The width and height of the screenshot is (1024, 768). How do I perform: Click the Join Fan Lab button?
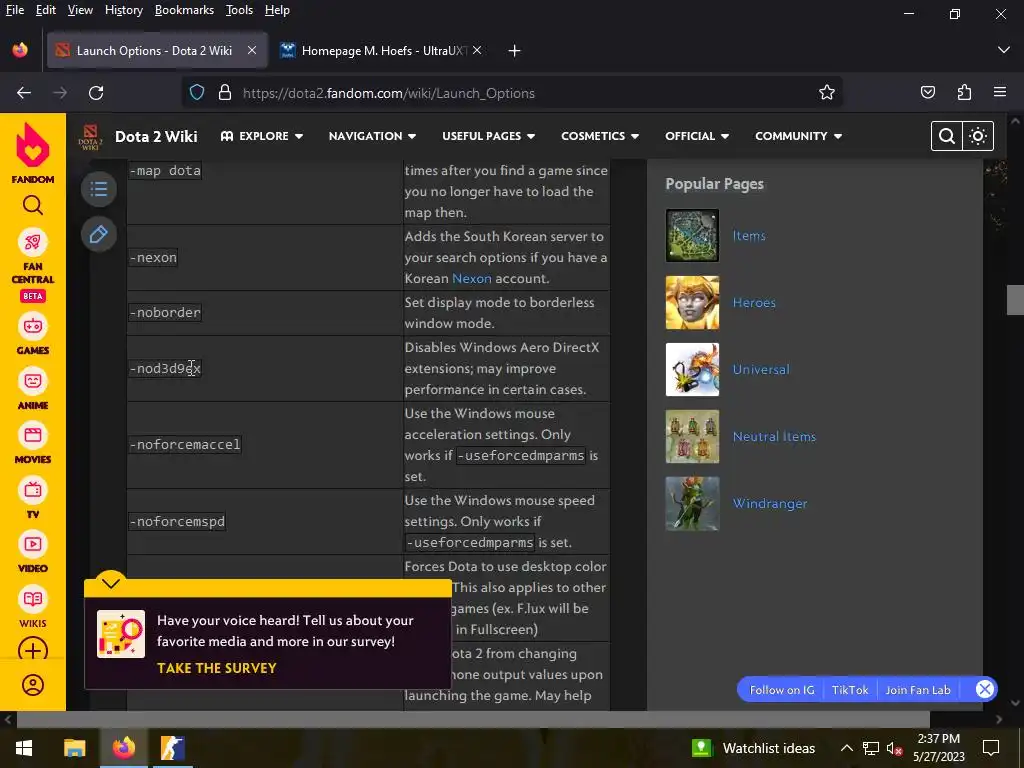pos(918,690)
